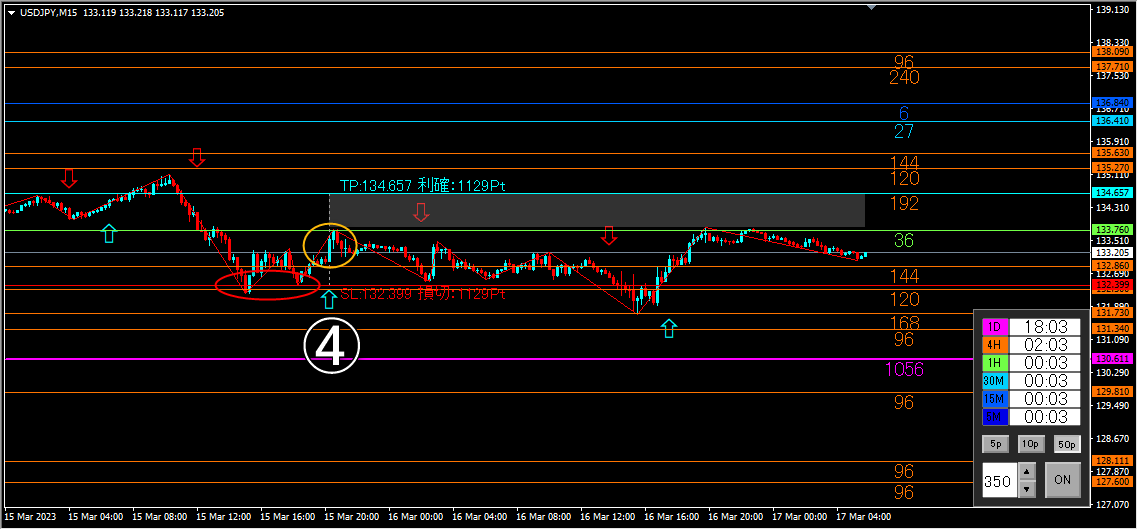Click the cyan level label 27
Image resolution: width=1138 pixels, height=530 pixels.
pos(904,132)
